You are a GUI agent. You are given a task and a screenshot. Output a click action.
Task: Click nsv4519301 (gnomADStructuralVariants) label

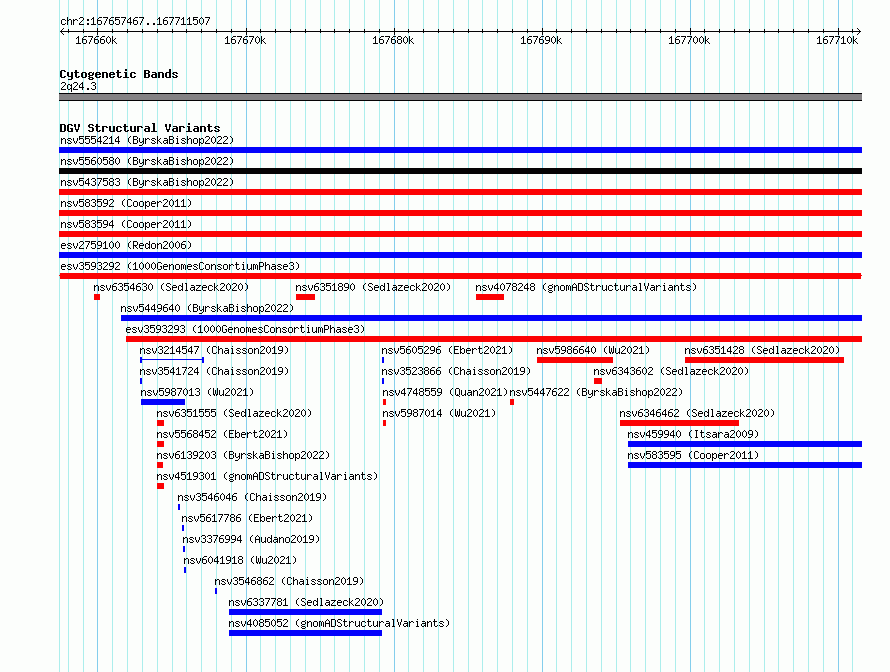point(267,476)
